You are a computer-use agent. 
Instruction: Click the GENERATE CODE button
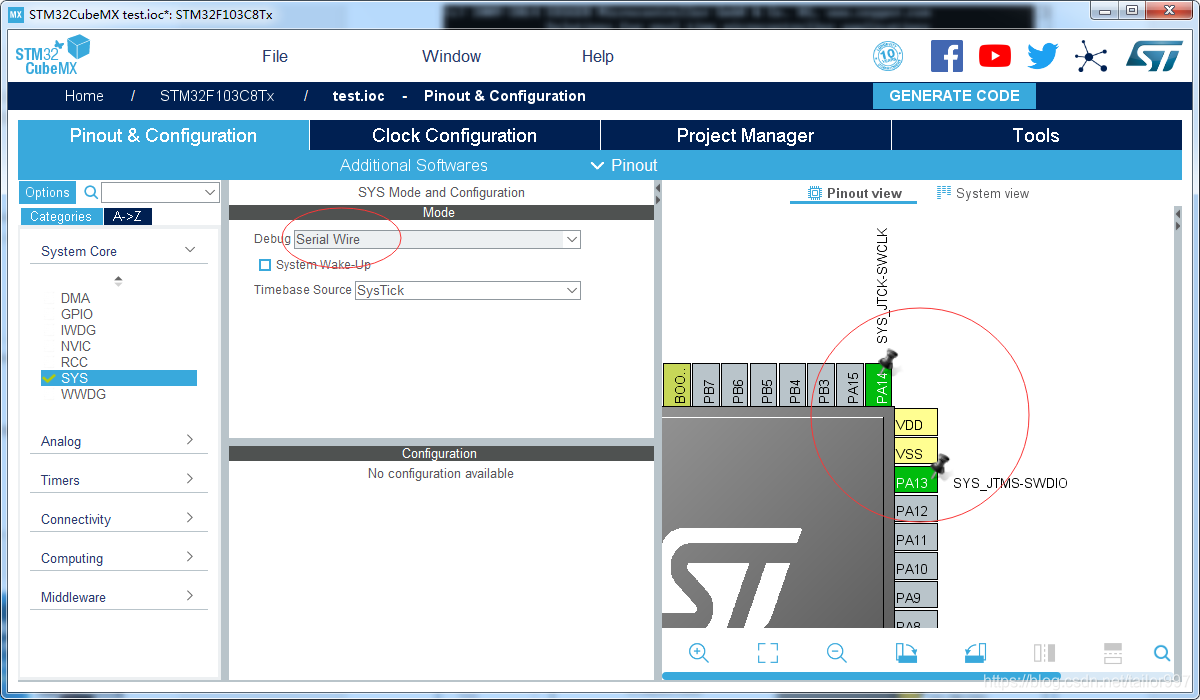click(x=955, y=96)
